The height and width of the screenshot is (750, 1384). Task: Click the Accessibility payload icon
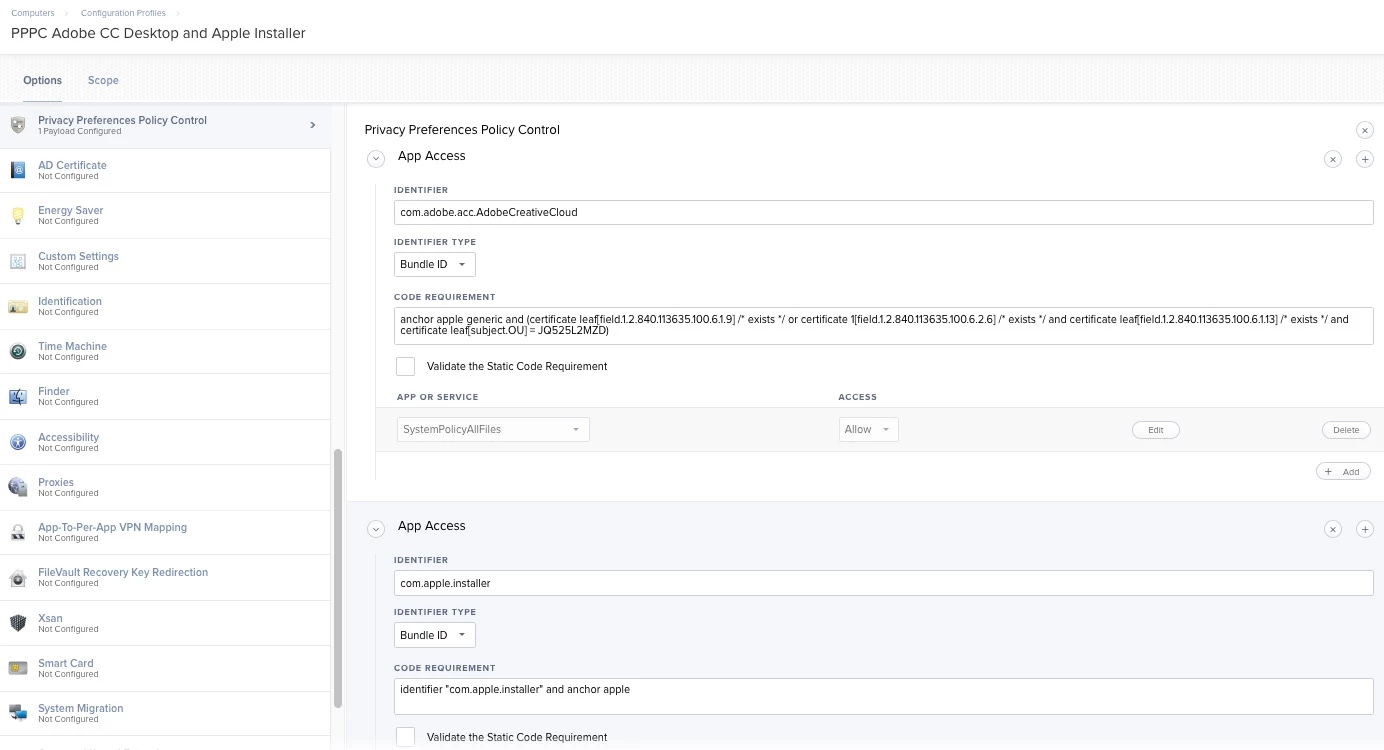[x=18, y=442]
